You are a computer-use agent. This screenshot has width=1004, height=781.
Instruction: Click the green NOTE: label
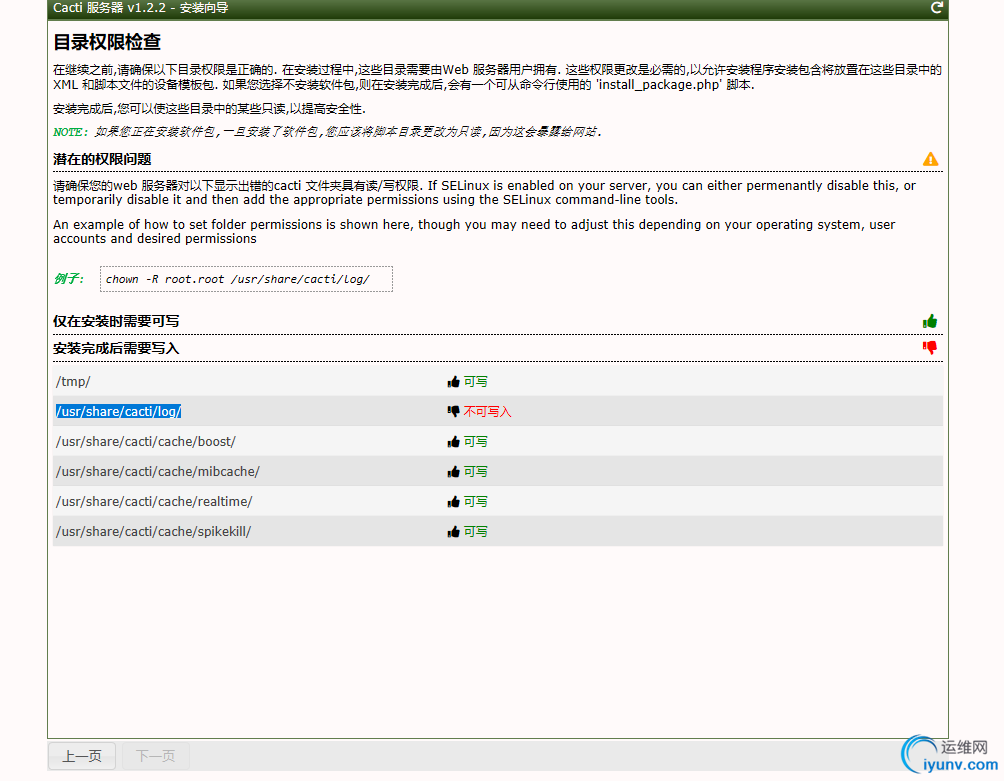click(71, 132)
